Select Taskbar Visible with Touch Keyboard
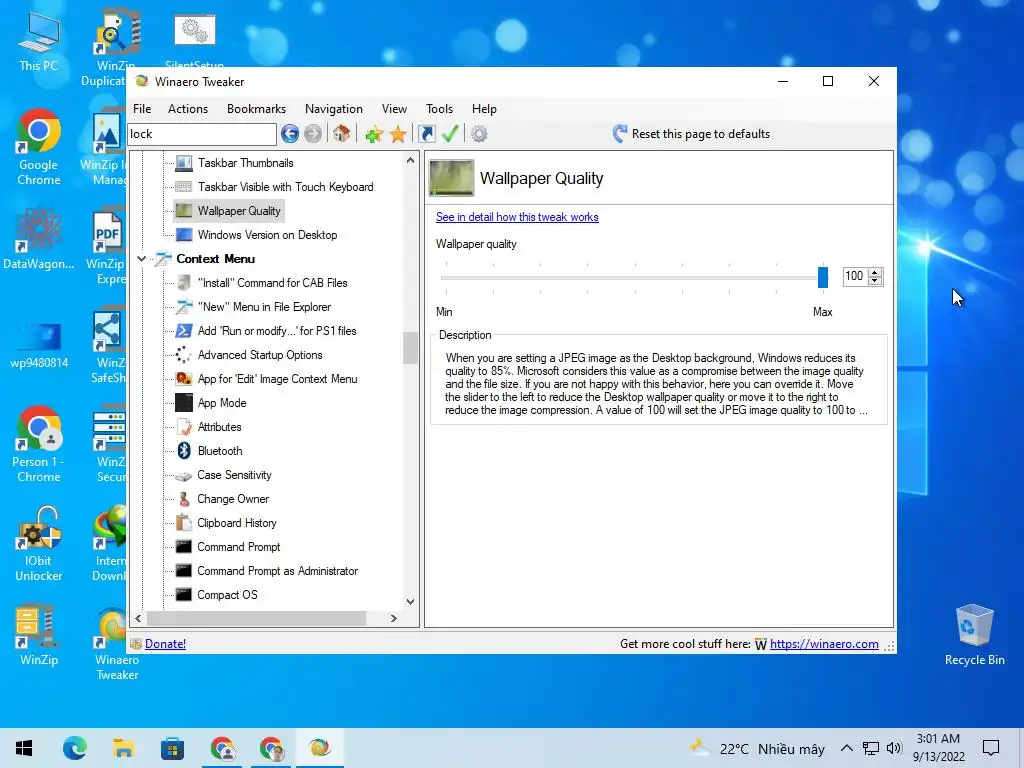This screenshot has width=1024, height=768. tap(285, 187)
